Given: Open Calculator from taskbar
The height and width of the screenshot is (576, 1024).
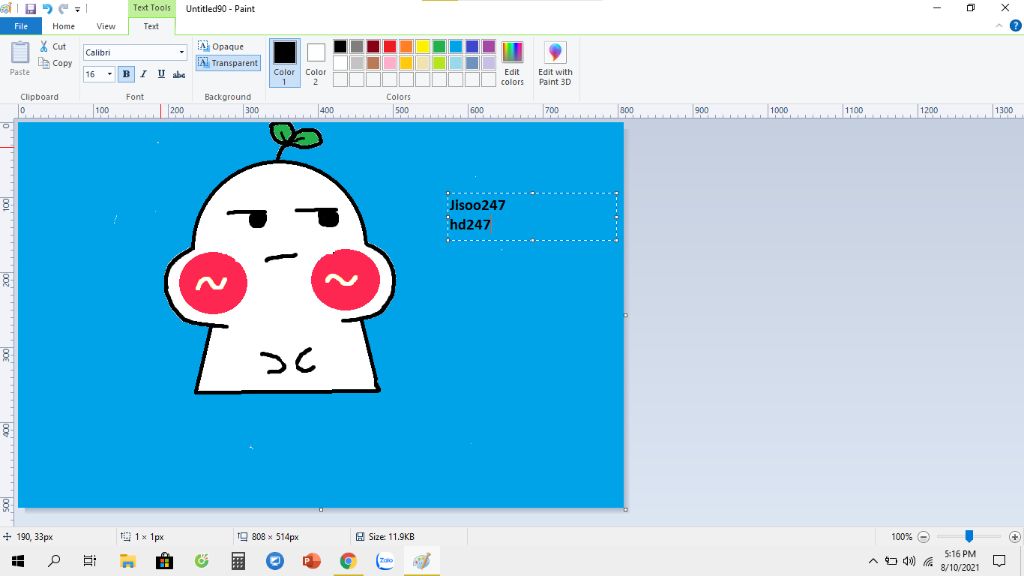Looking at the screenshot, I should click(238, 561).
